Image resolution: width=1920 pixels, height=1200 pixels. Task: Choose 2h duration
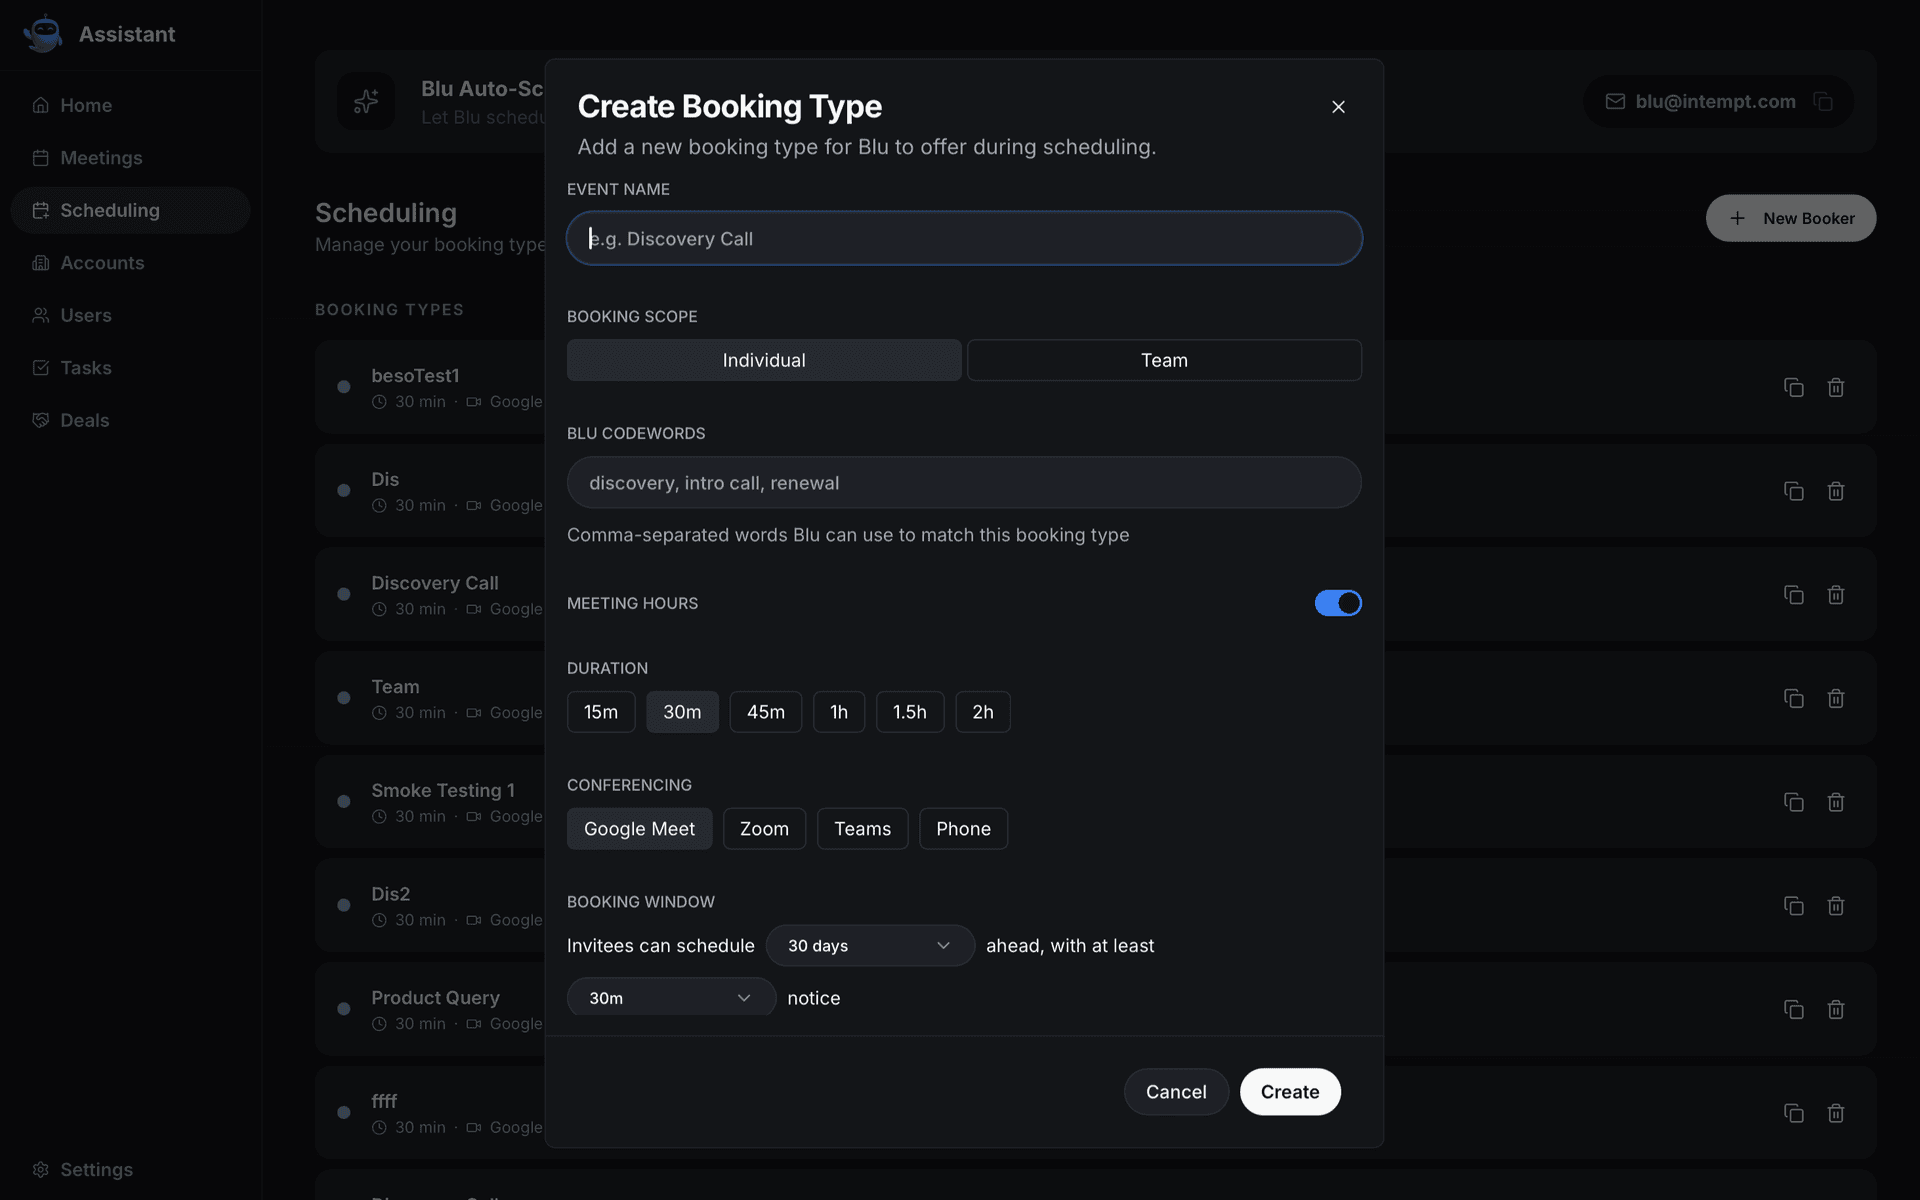983,712
